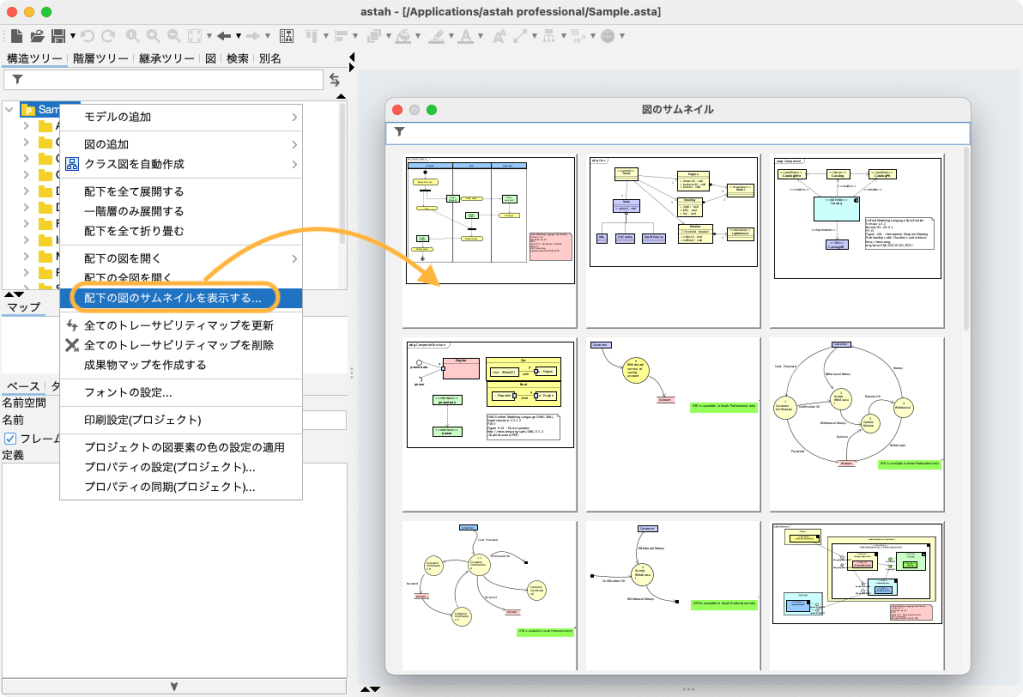
Task: Switch to the 検索 tab
Action: pos(237,58)
